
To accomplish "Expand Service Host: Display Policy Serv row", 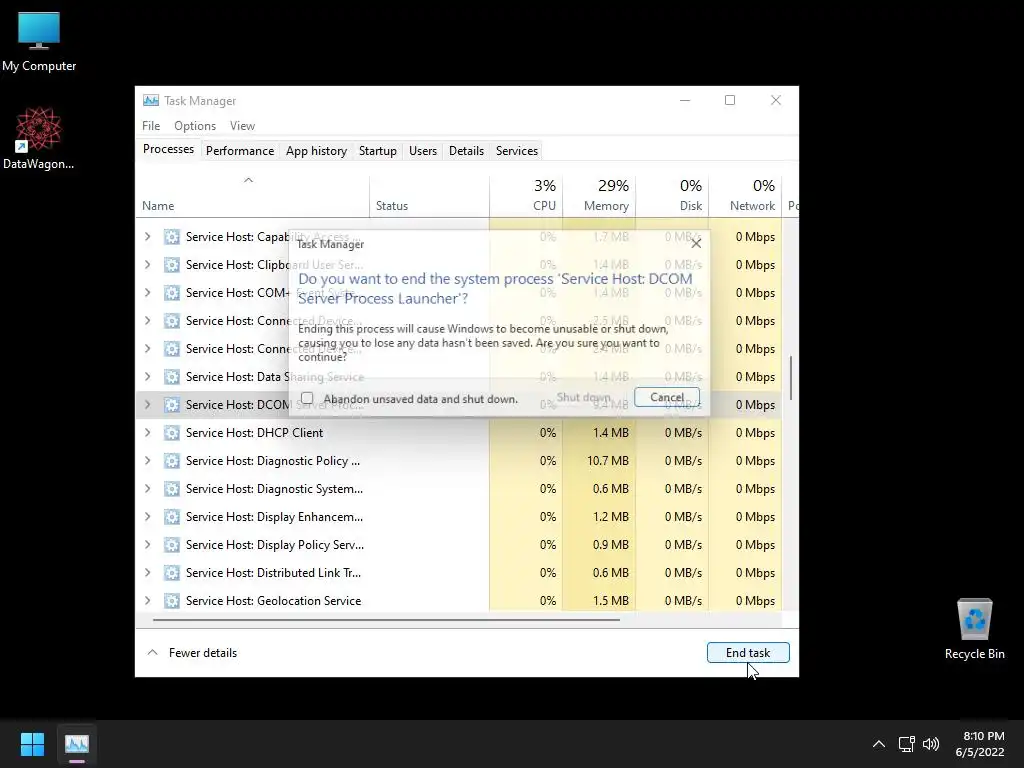I will 148,545.
